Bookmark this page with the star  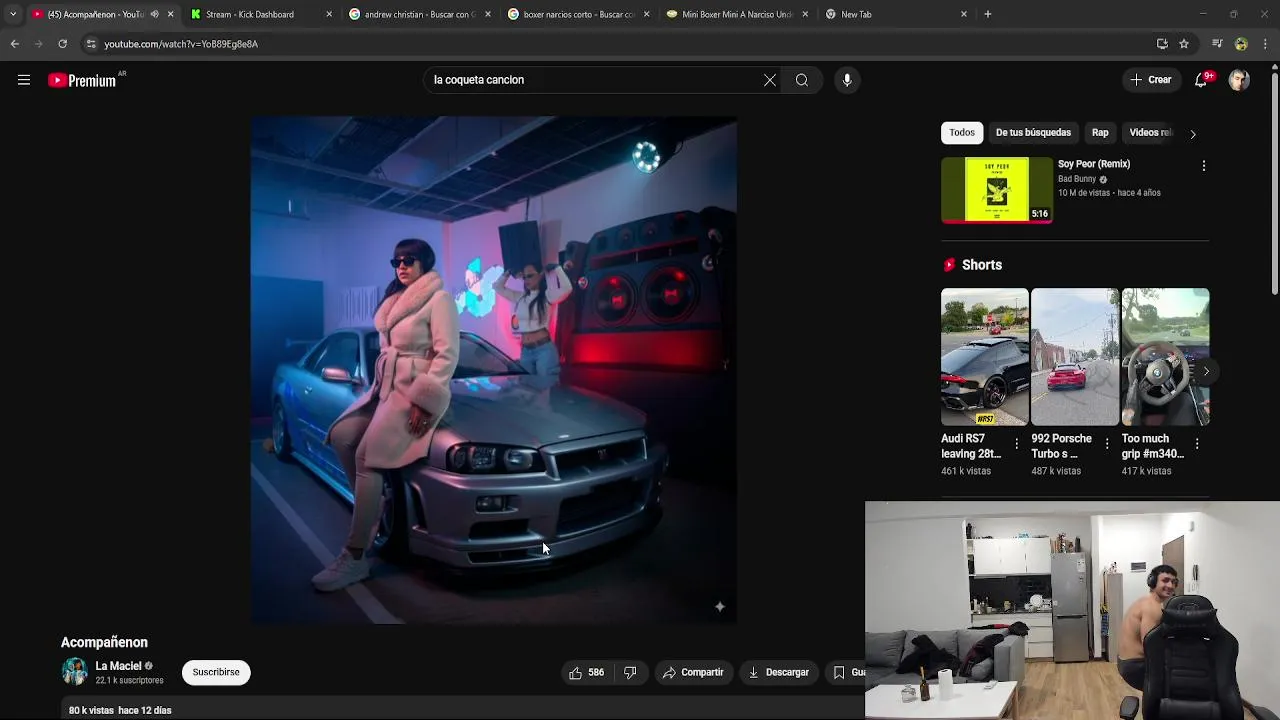tap(1184, 44)
